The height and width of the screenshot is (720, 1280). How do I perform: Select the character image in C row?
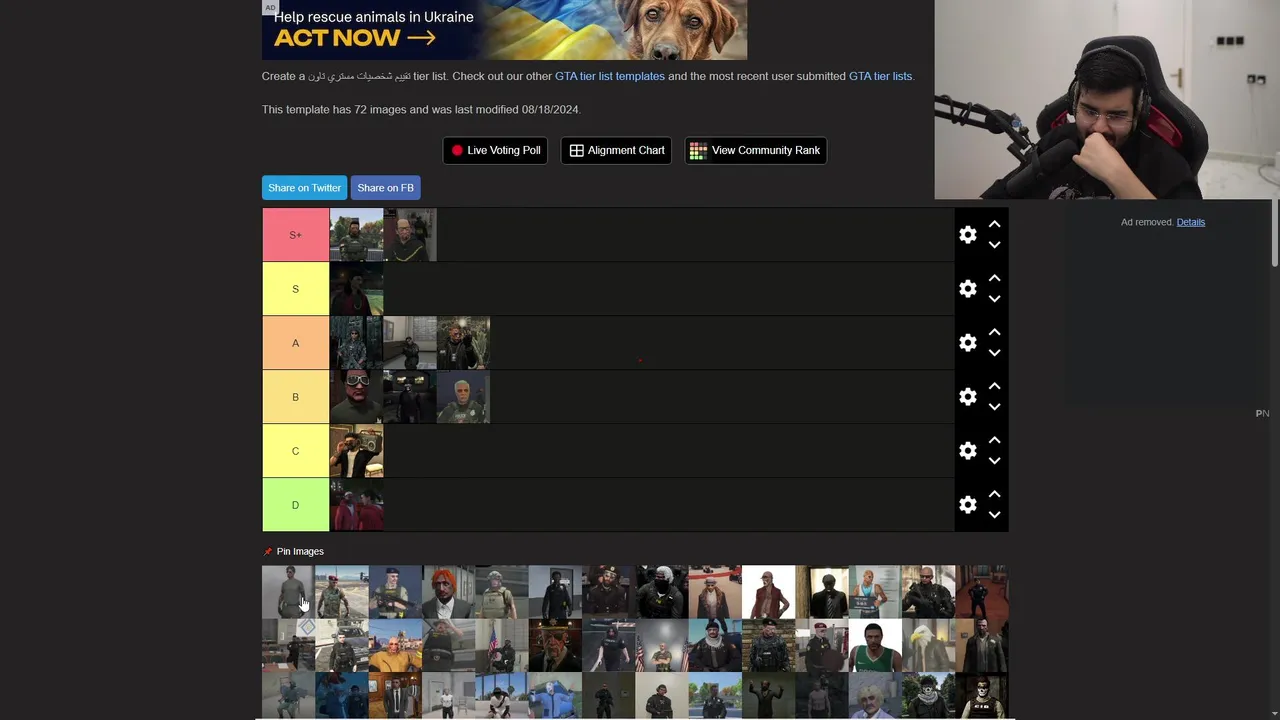356,451
